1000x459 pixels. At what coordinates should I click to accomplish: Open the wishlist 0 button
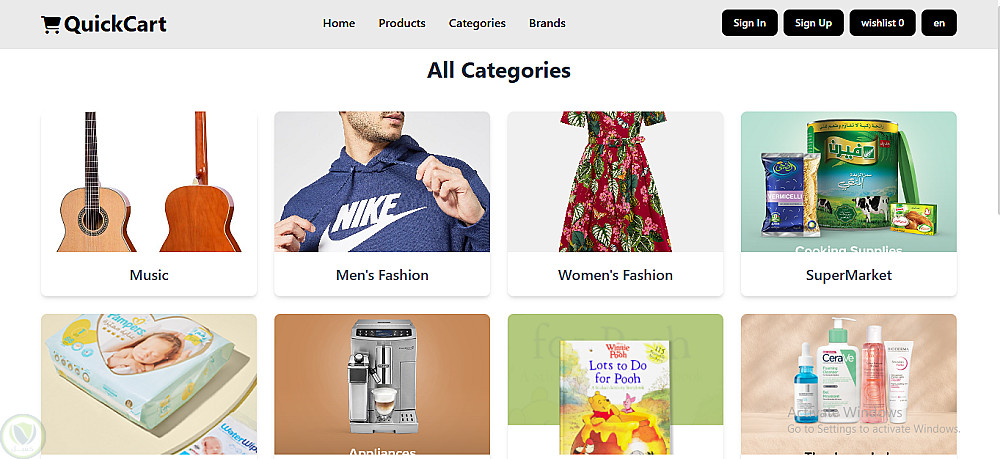coord(882,23)
